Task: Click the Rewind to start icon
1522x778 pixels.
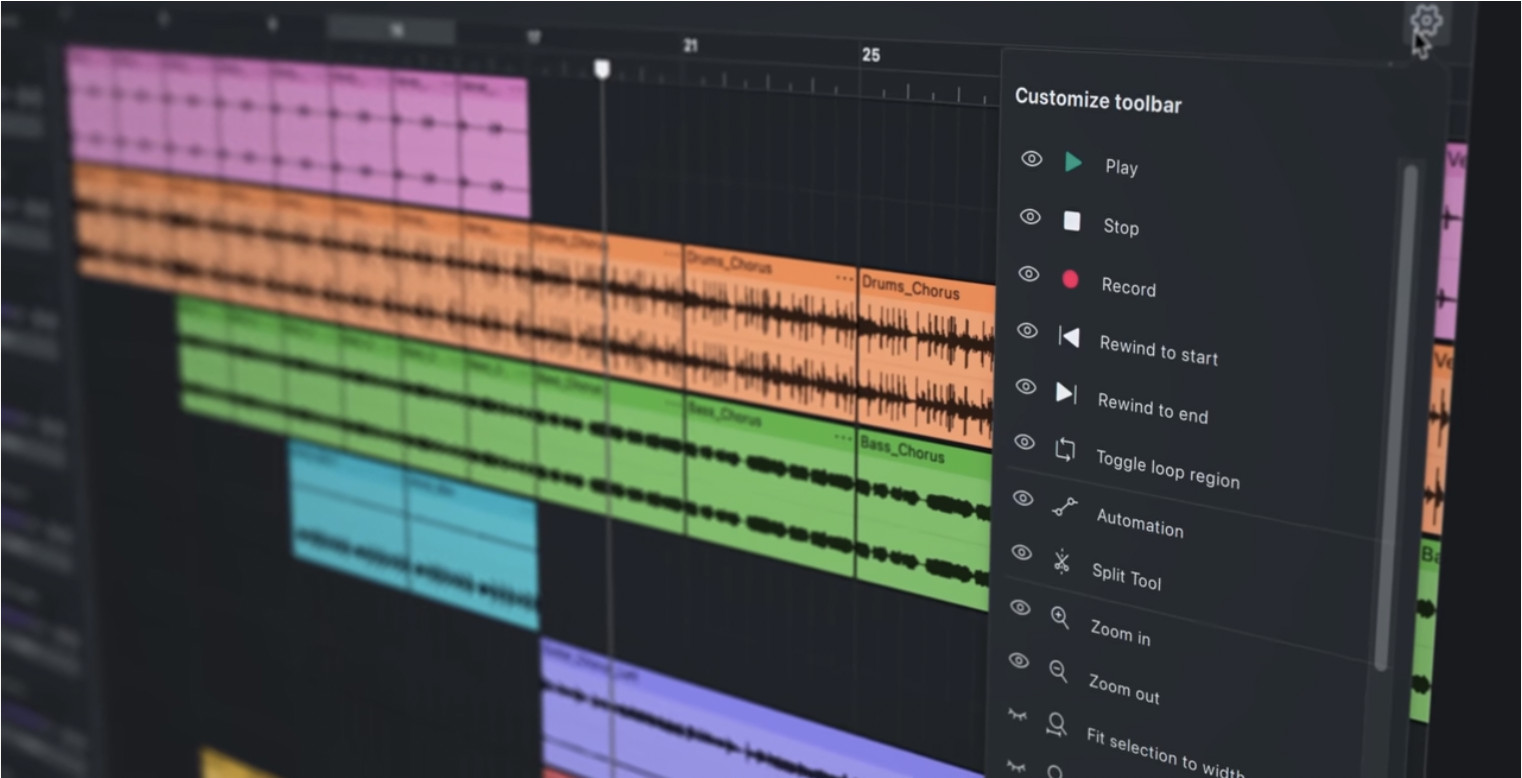Action: [x=1068, y=337]
